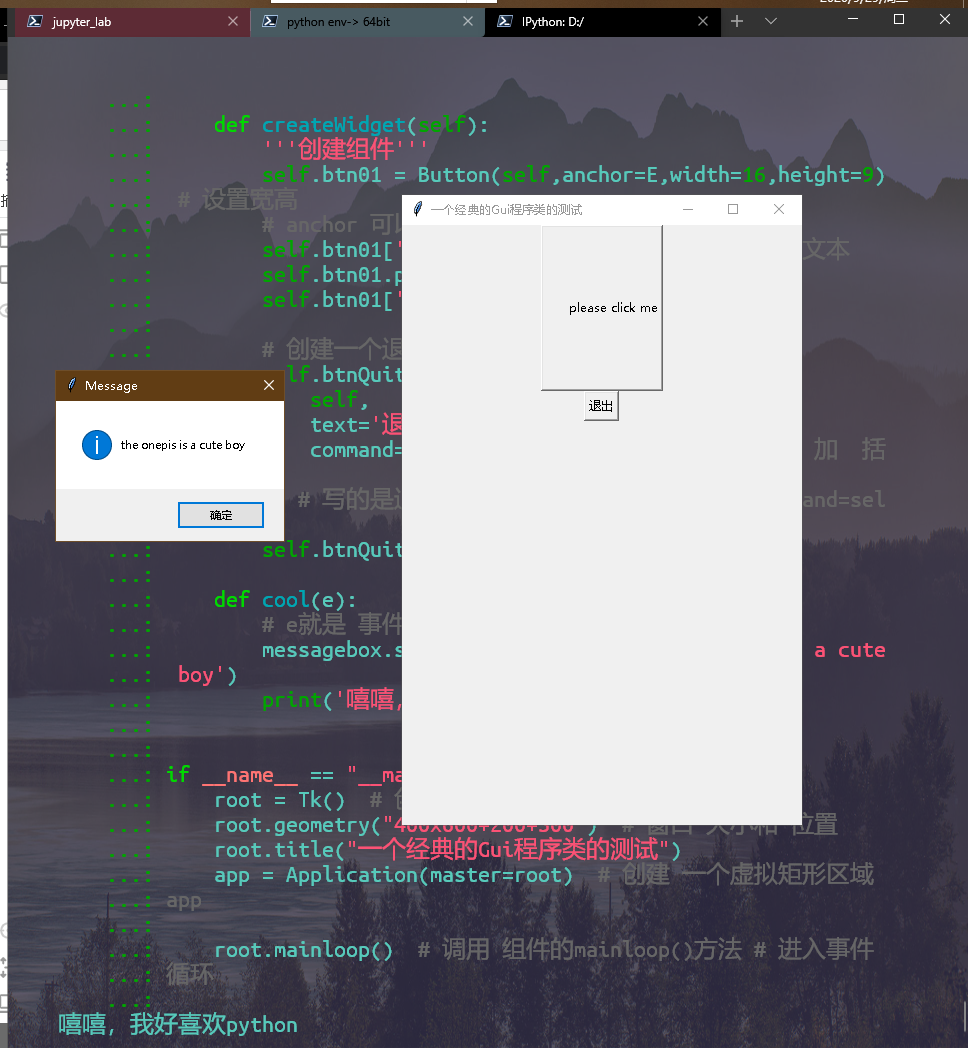Expand the terminal profile dropdown chevron
Viewport: 968px width, 1048px height.
[x=771, y=21]
